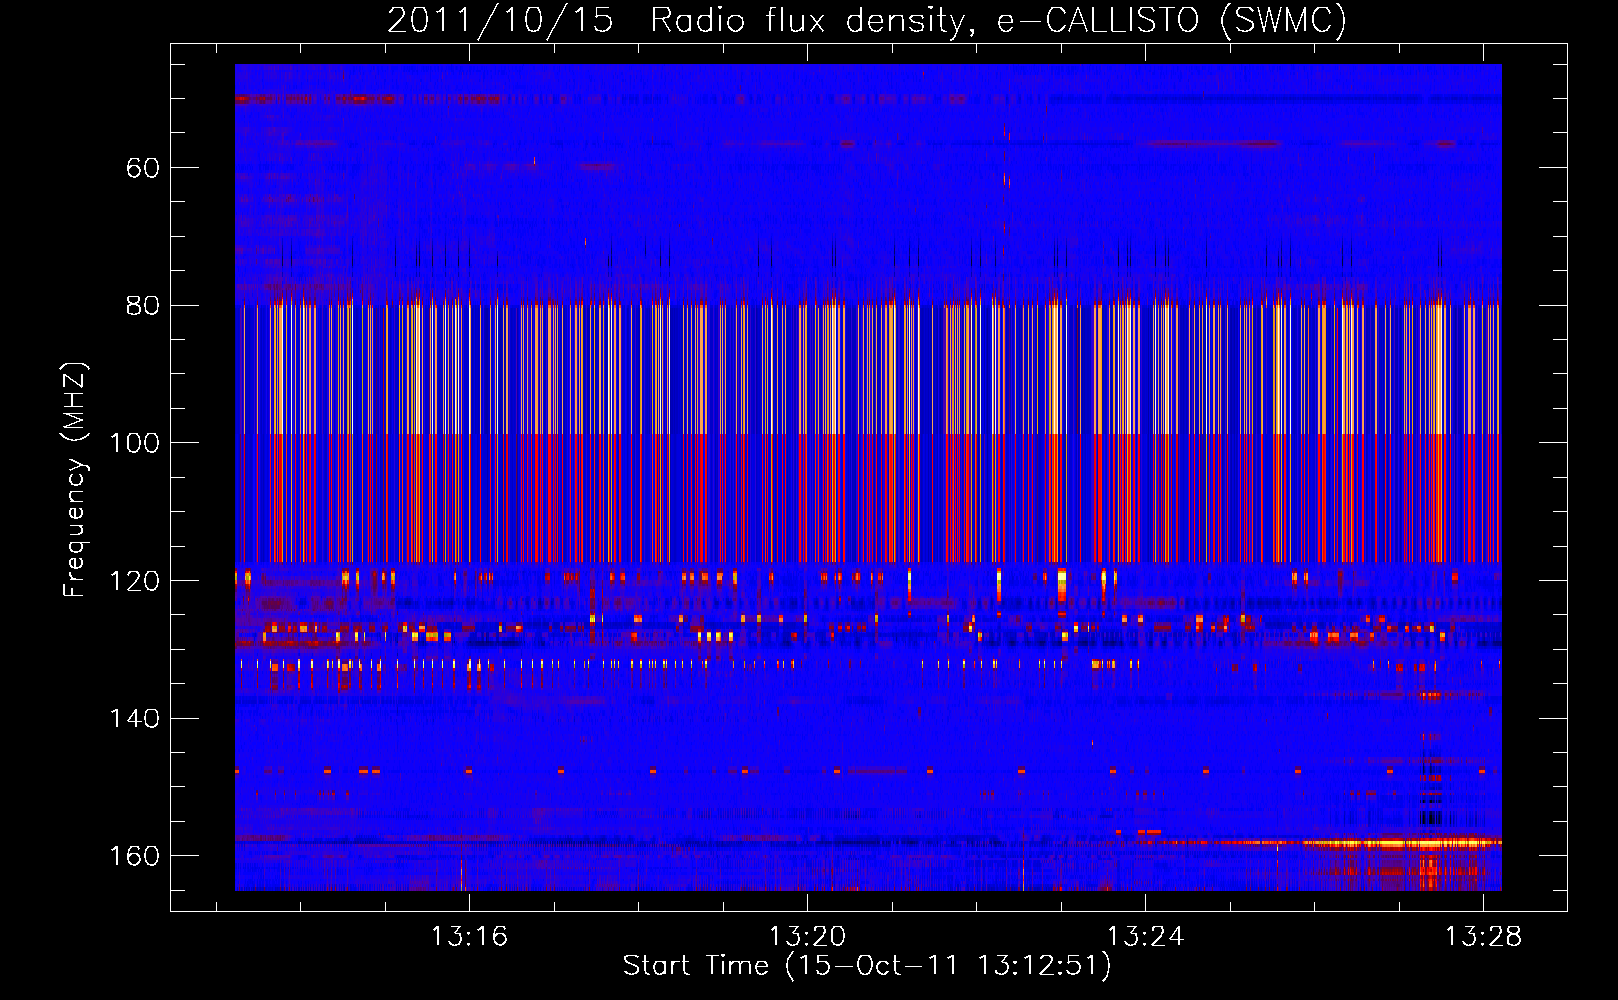Image resolution: width=1618 pixels, height=1000 pixels.
Task: Click the '140' frequency tick label
Action: click(134, 719)
